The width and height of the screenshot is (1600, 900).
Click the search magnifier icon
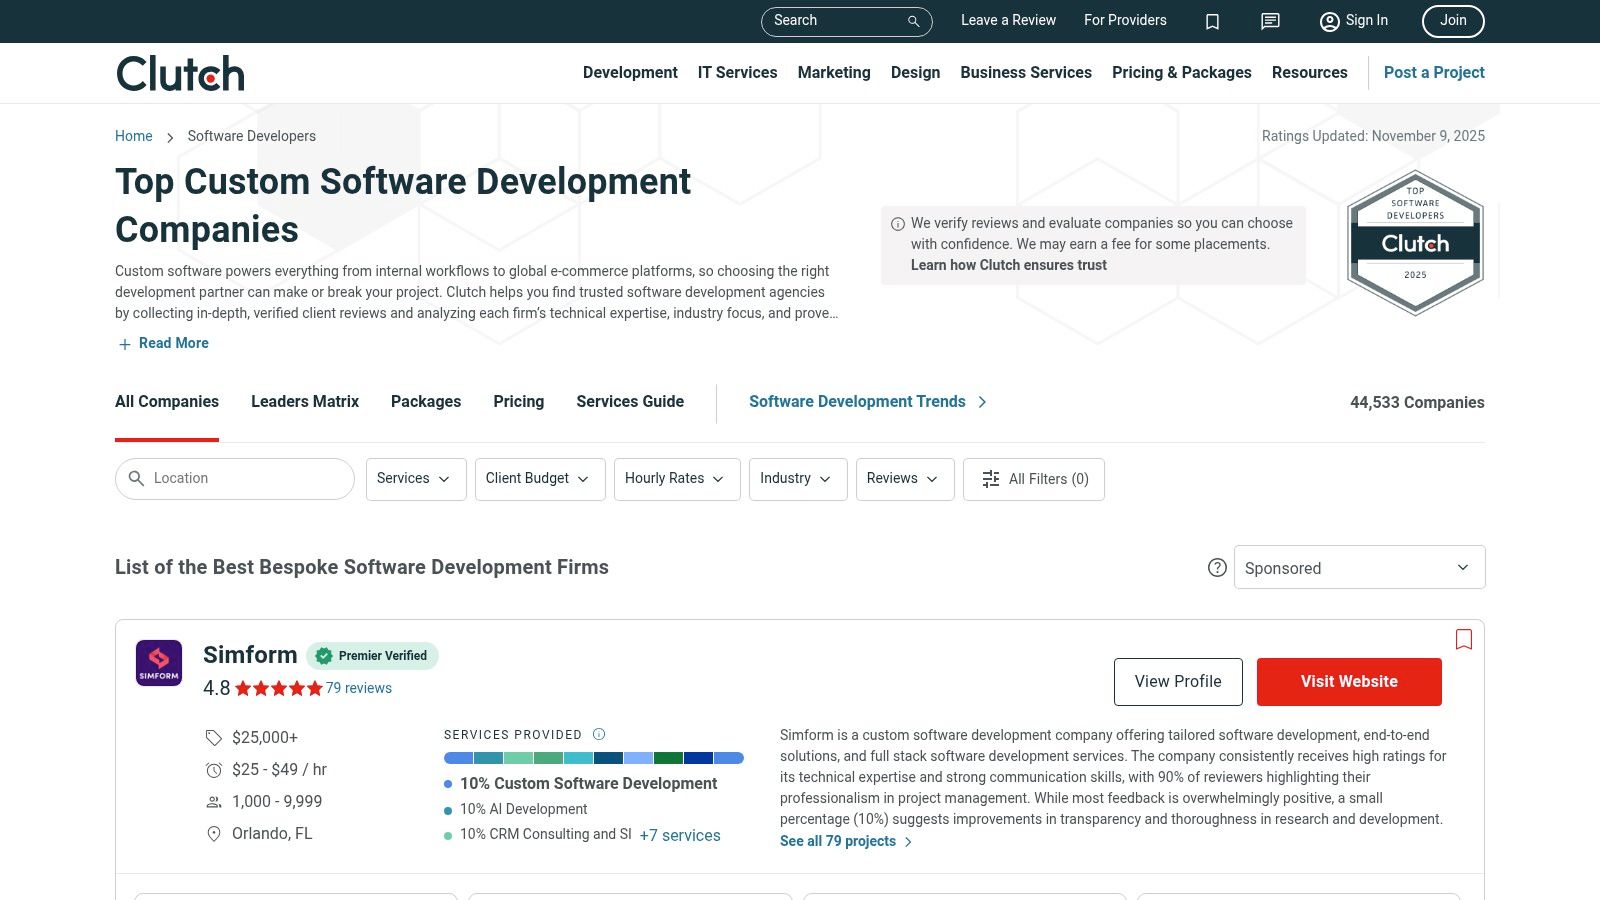[x=913, y=21]
